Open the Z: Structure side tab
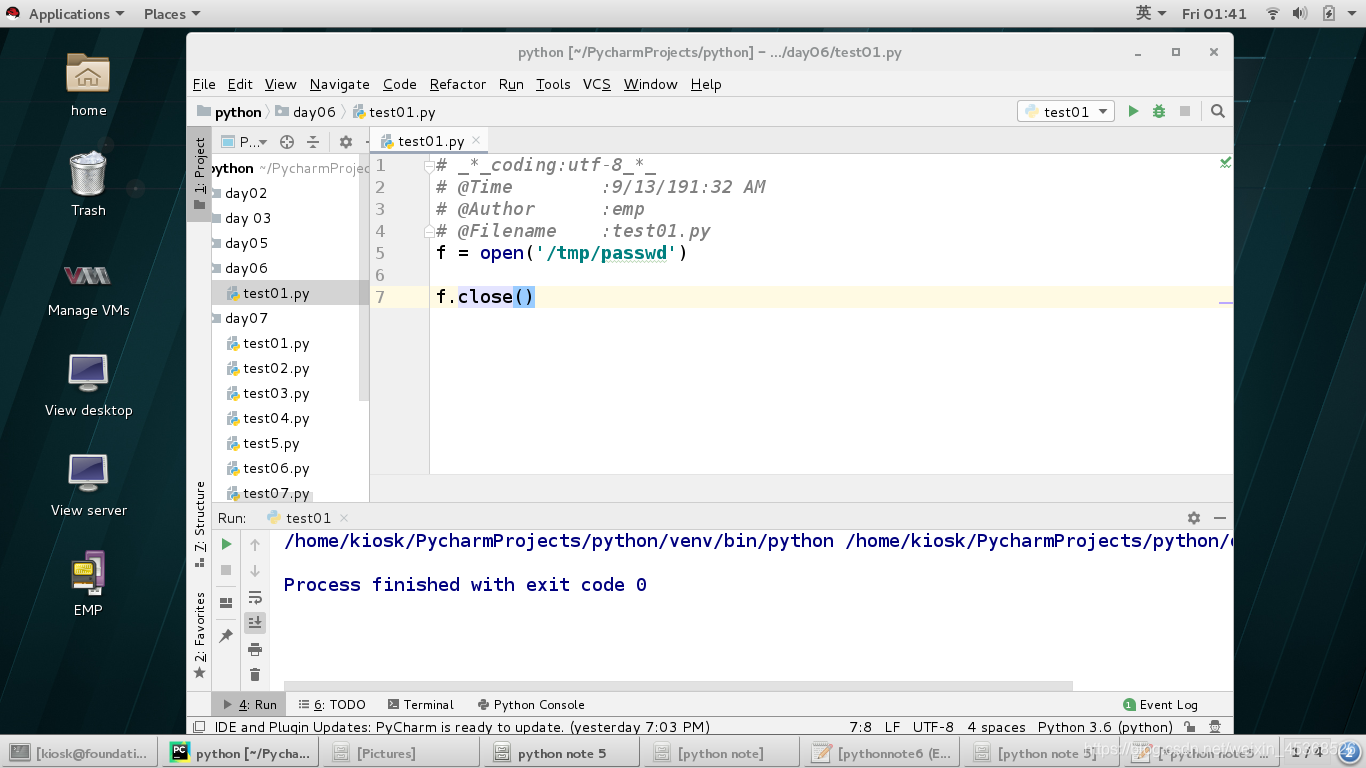This screenshot has width=1366, height=768. (x=199, y=524)
